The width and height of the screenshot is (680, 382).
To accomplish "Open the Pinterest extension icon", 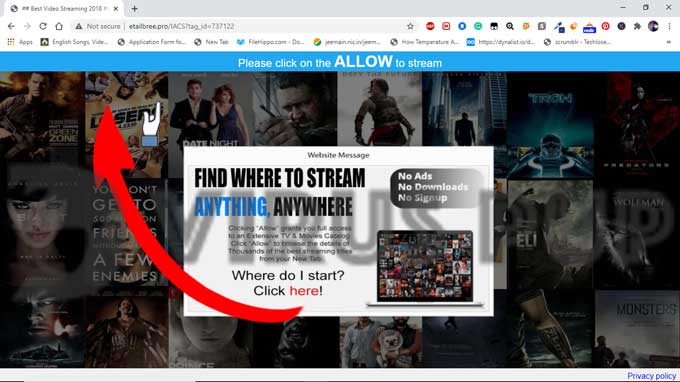I will click(x=605, y=26).
